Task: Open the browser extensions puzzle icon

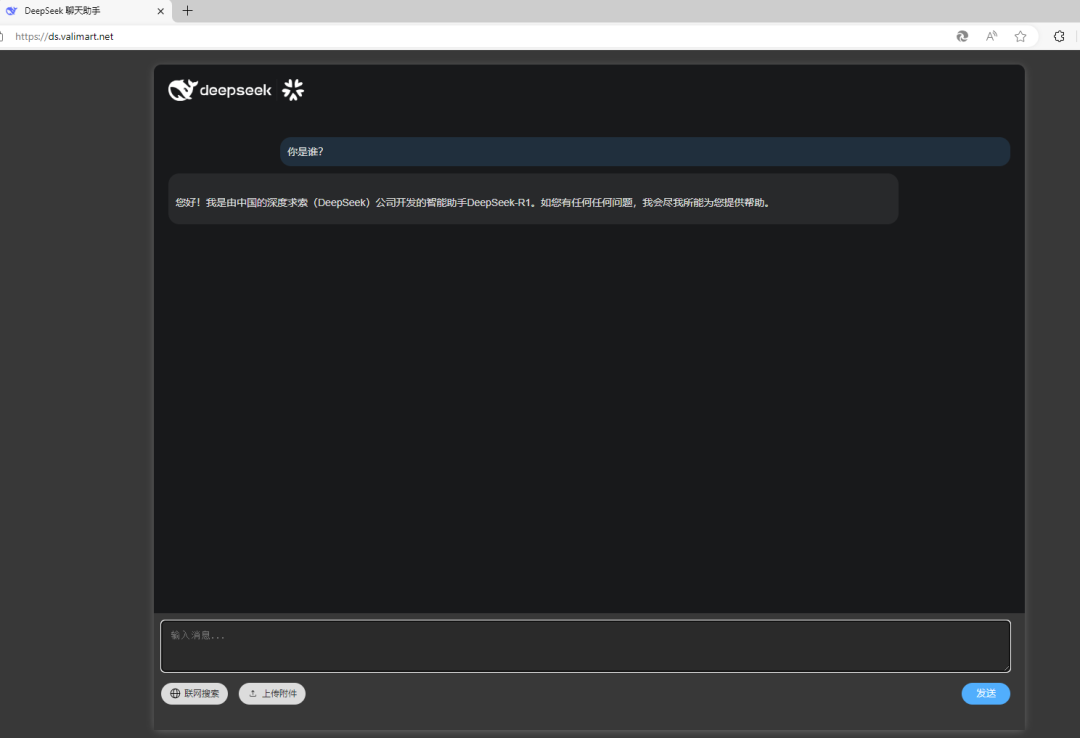Action: [1059, 37]
